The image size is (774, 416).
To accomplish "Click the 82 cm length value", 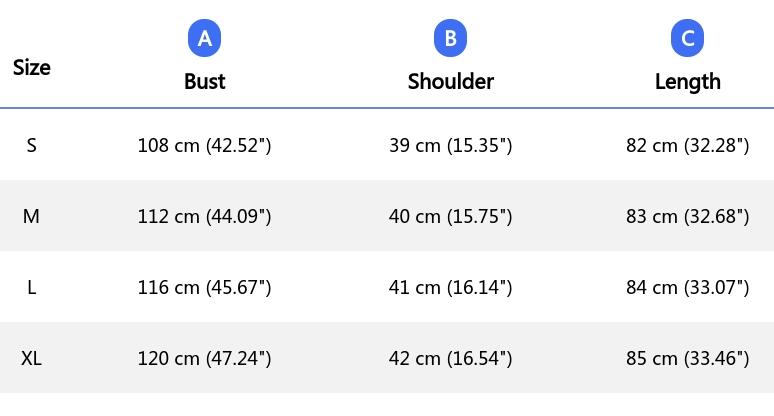I will click(x=688, y=146).
